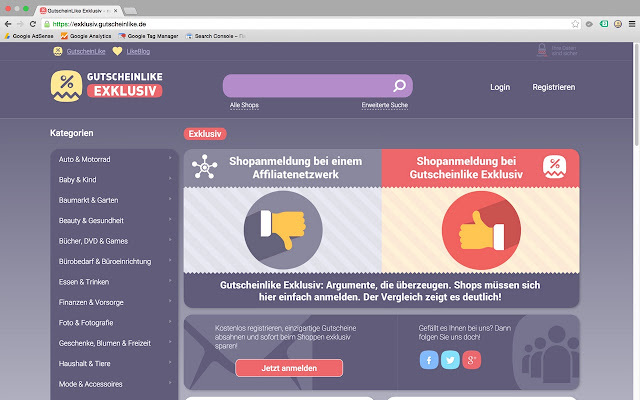The image size is (640, 400).
Task: Expand arrow next to Finanzen & Vorsorge
Action: coord(170,302)
